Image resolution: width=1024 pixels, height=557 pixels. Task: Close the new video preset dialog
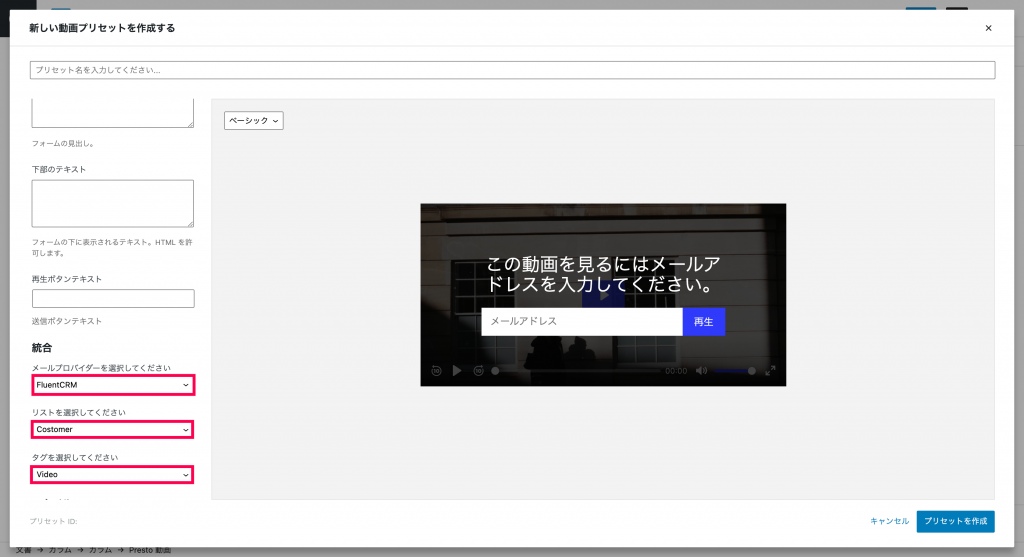(x=988, y=28)
